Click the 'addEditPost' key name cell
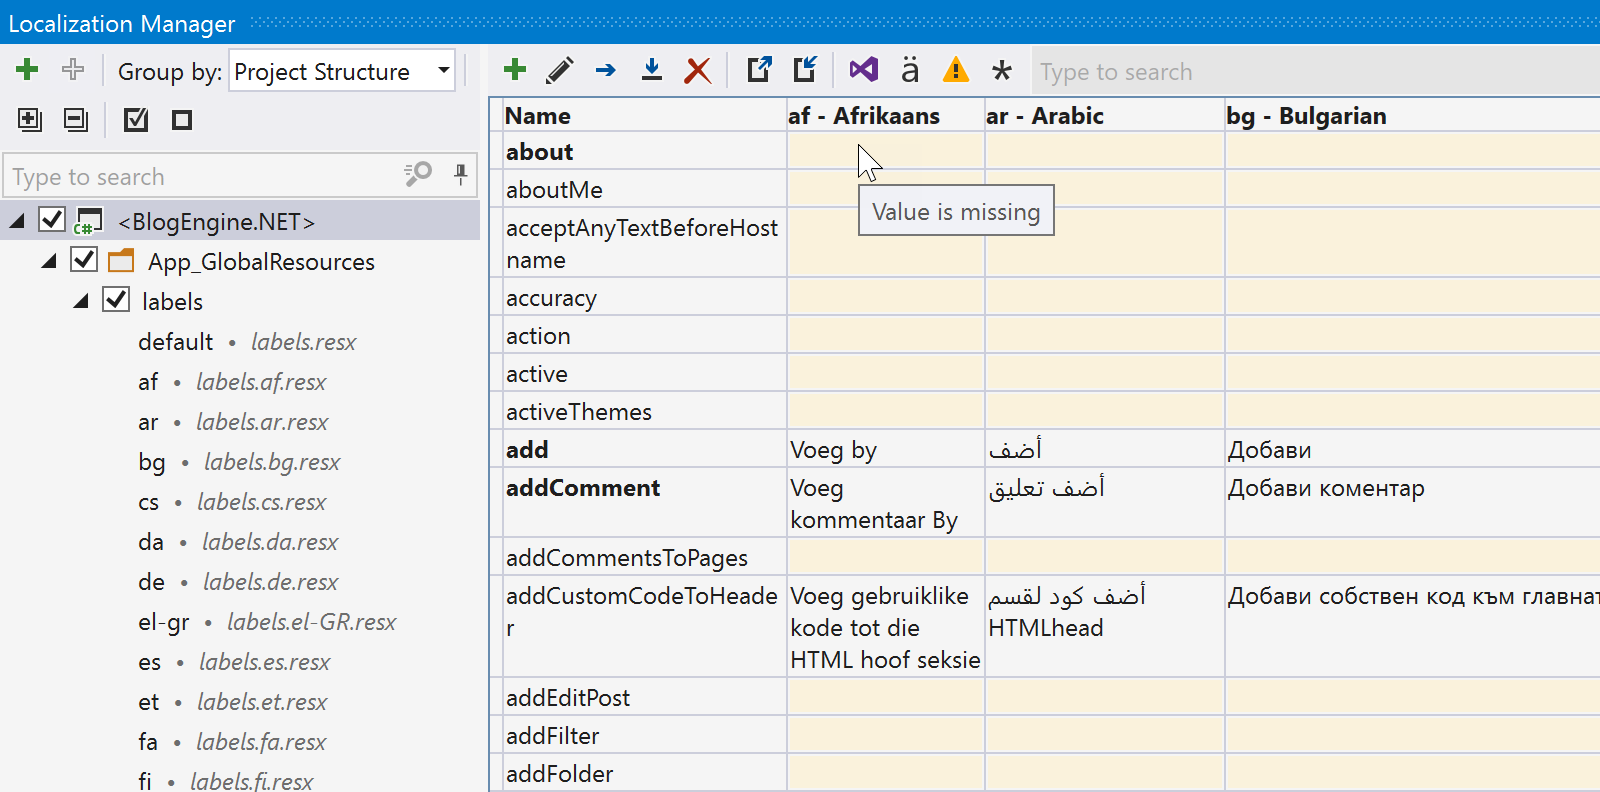Screen dimensions: 1600x792 coord(644,697)
